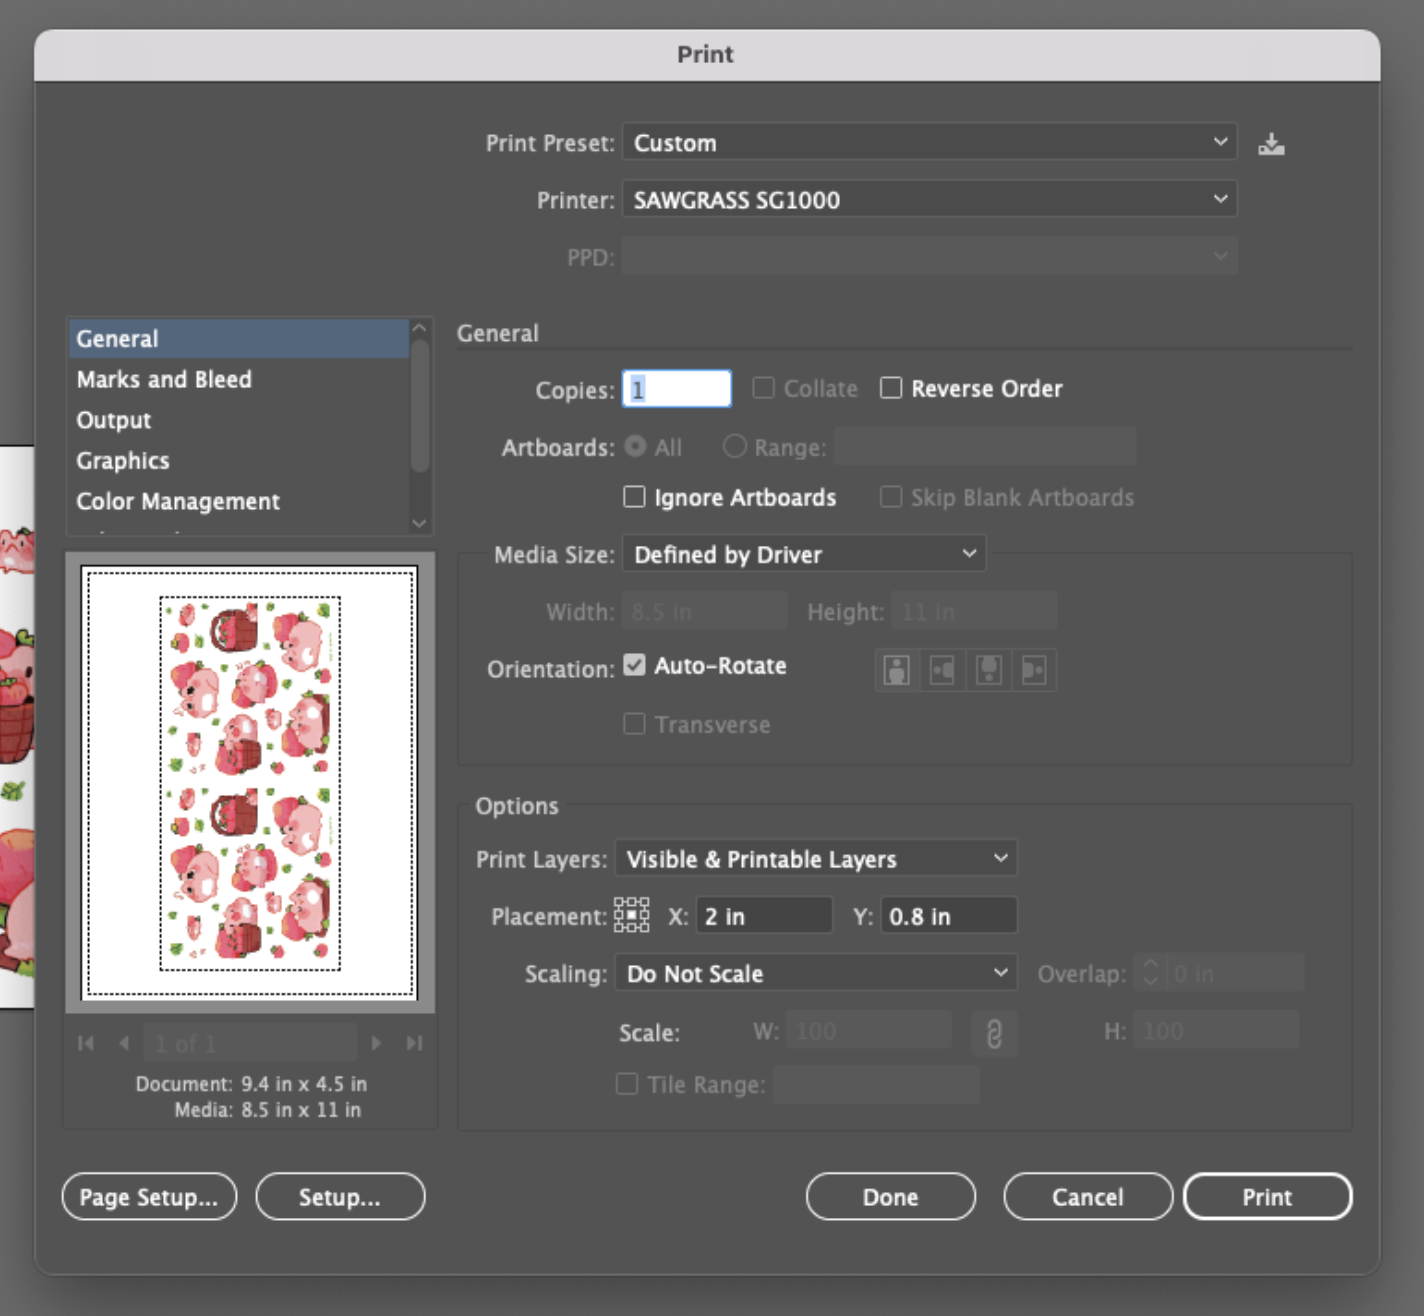Enable the Tile Range checkbox

(627, 1084)
